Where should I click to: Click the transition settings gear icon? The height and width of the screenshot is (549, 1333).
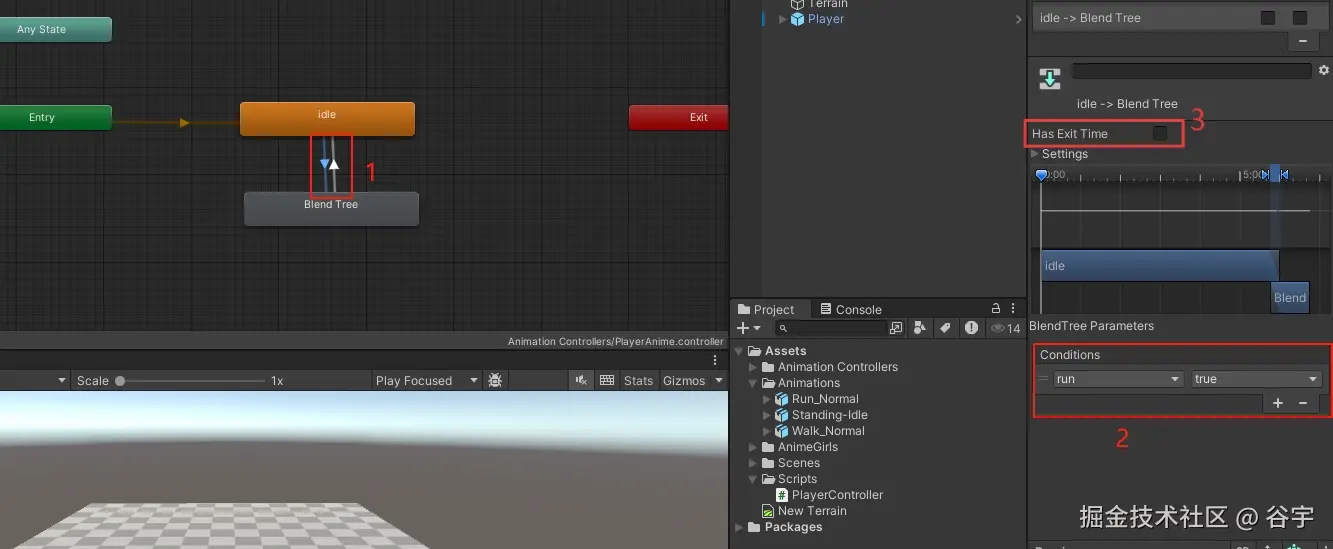coord(1324,71)
